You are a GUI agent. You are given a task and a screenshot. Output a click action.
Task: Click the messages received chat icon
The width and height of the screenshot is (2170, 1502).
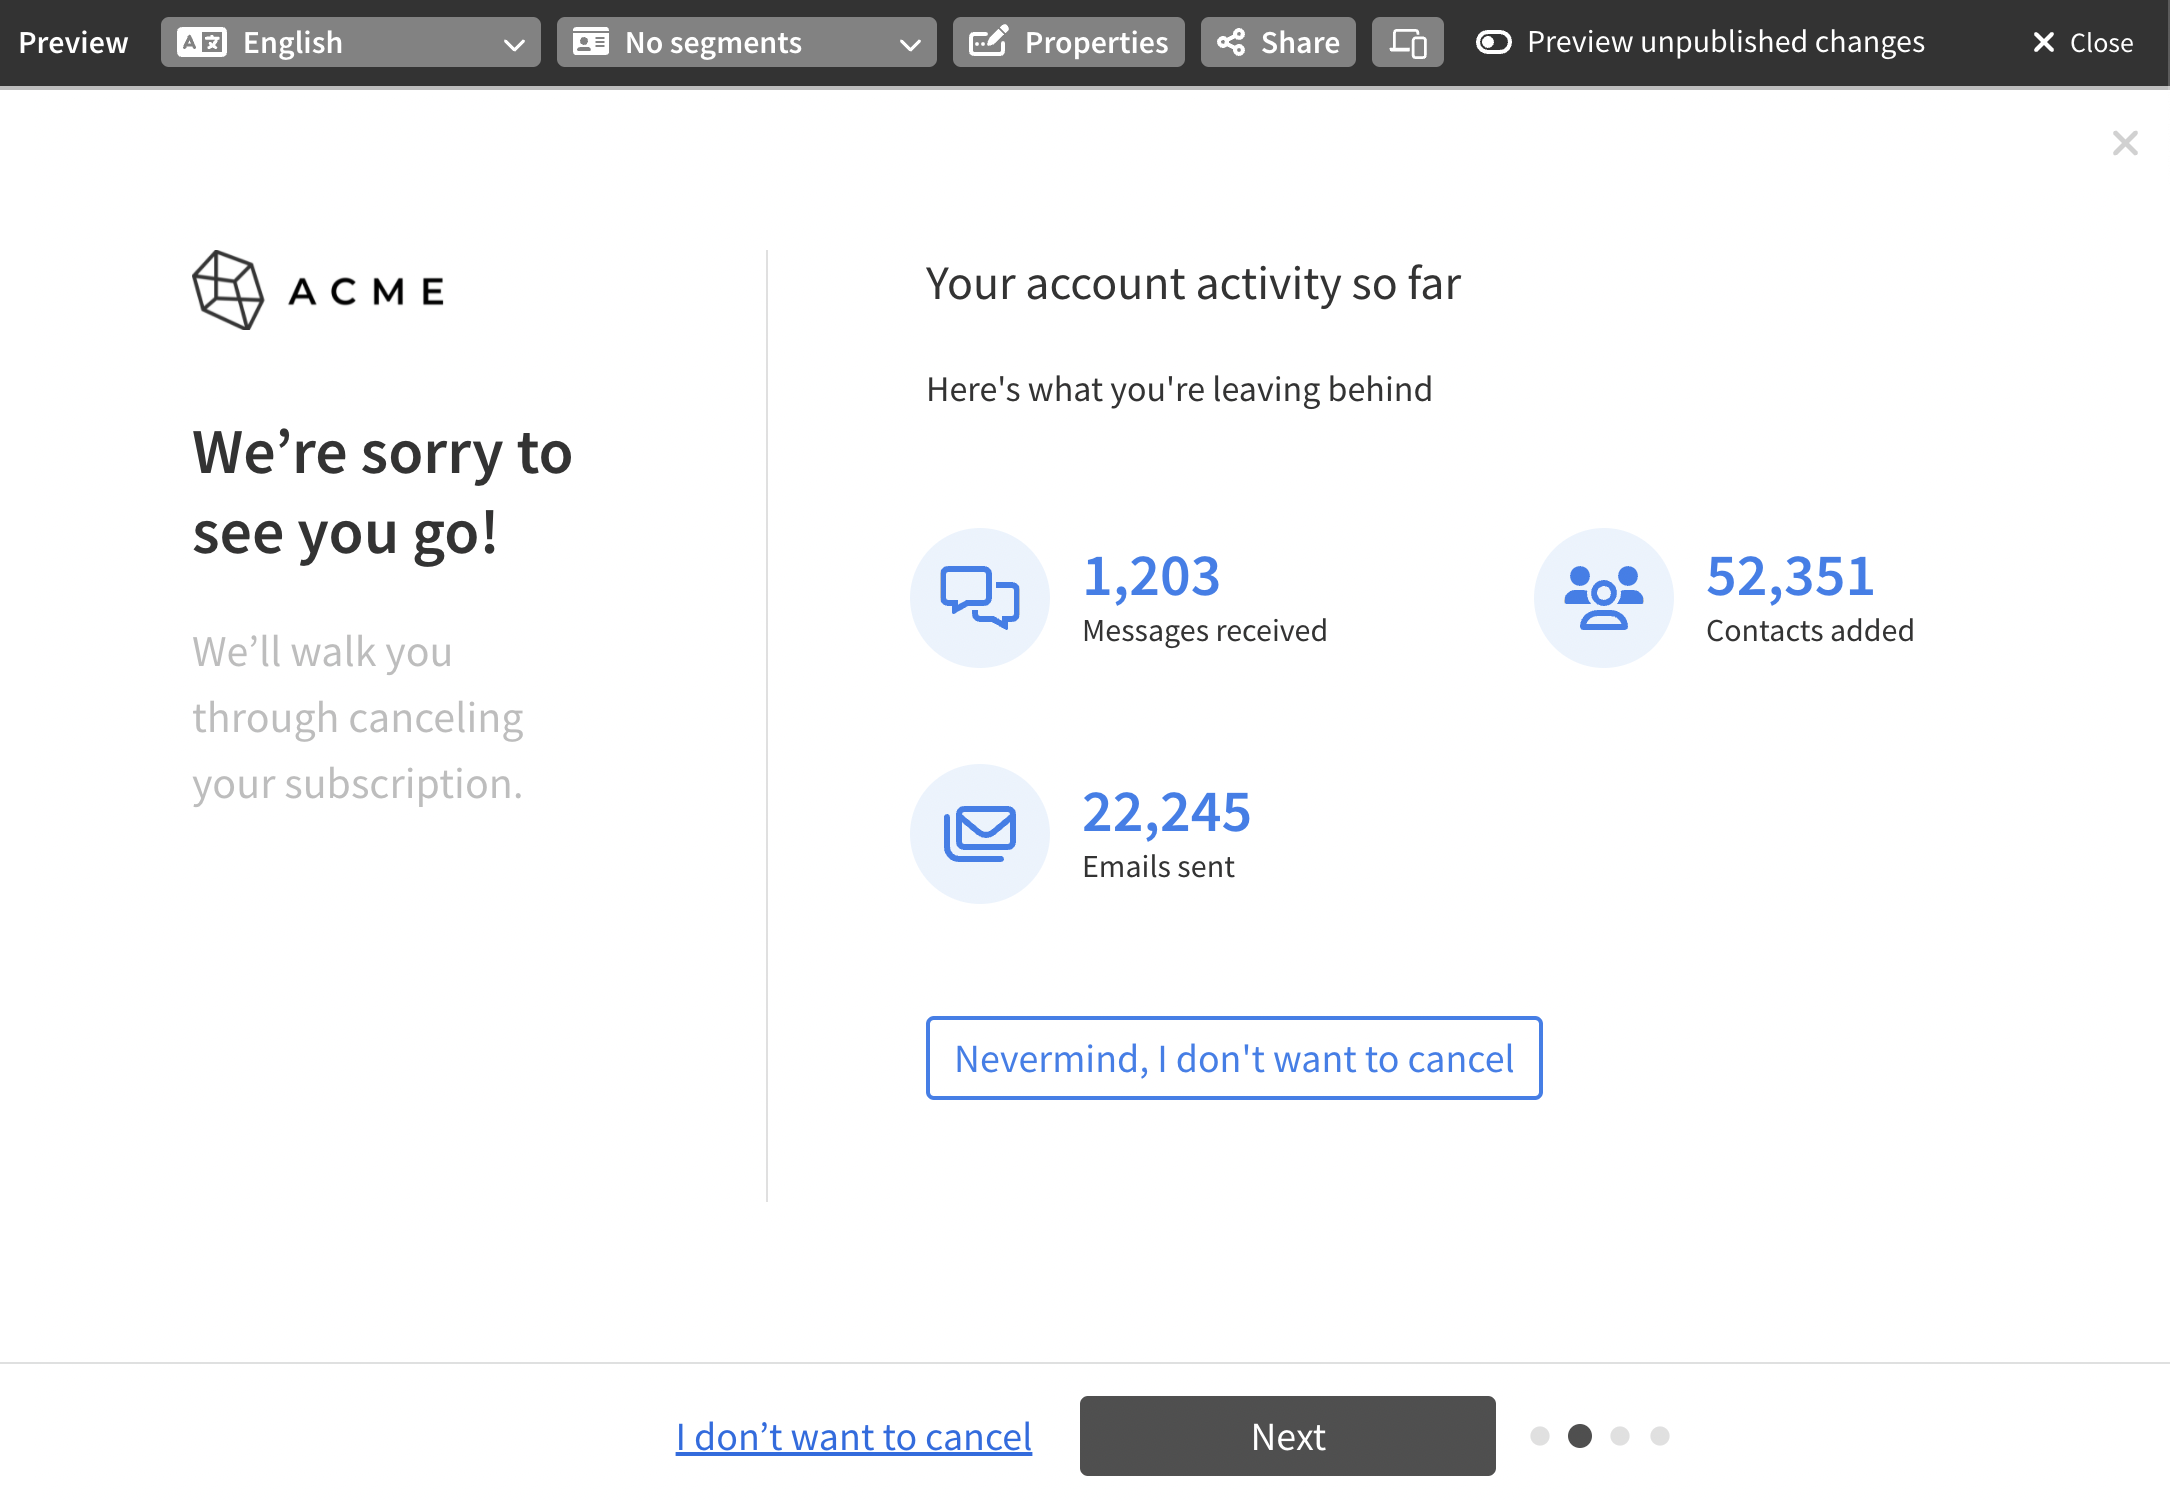[979, 597]
